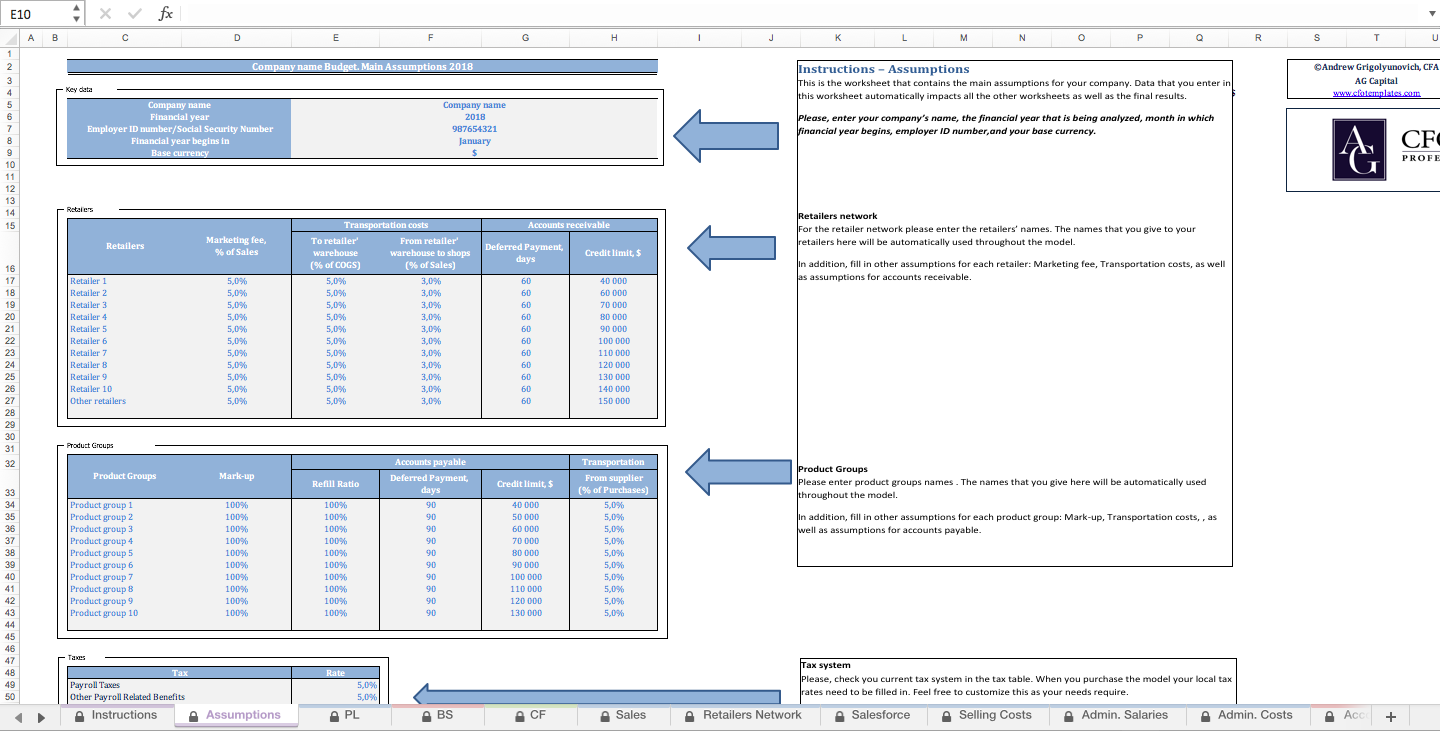The image size is (1440, 731).
Task: Click the Name Box showing E10
Action: [36, 14]
